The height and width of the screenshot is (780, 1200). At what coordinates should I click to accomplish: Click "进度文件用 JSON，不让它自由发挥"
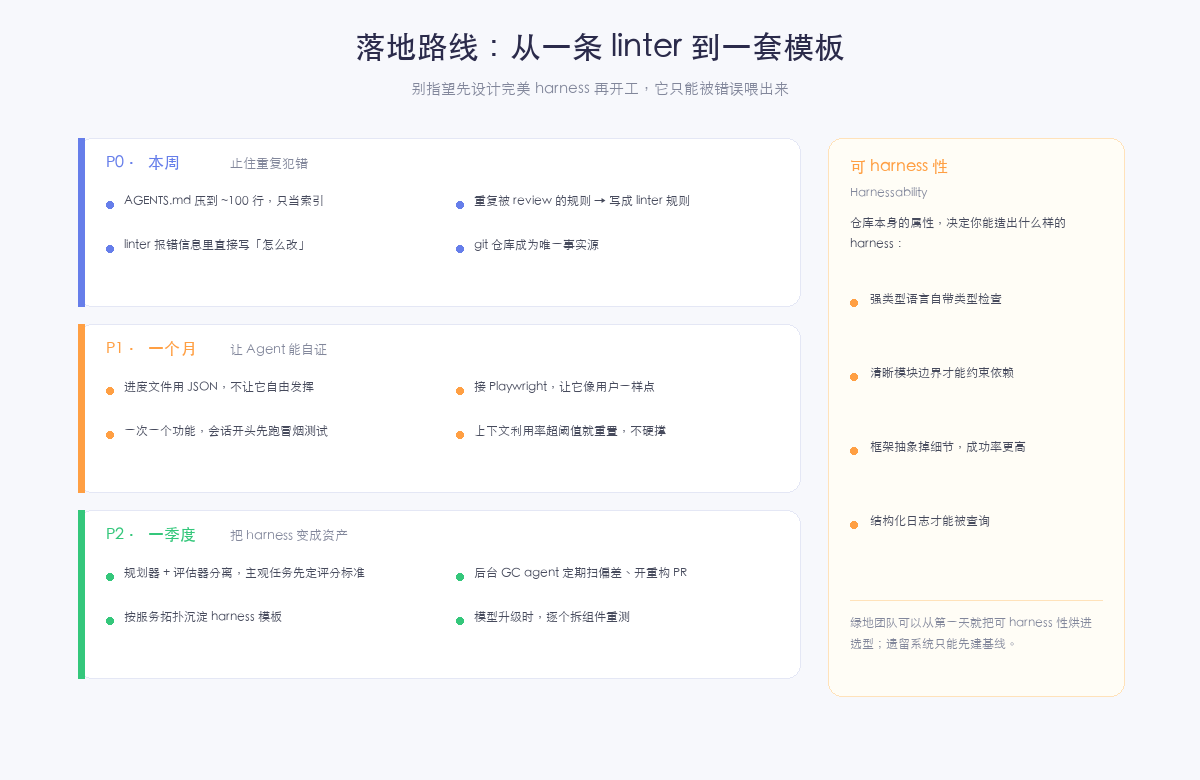tap(219, 387)
